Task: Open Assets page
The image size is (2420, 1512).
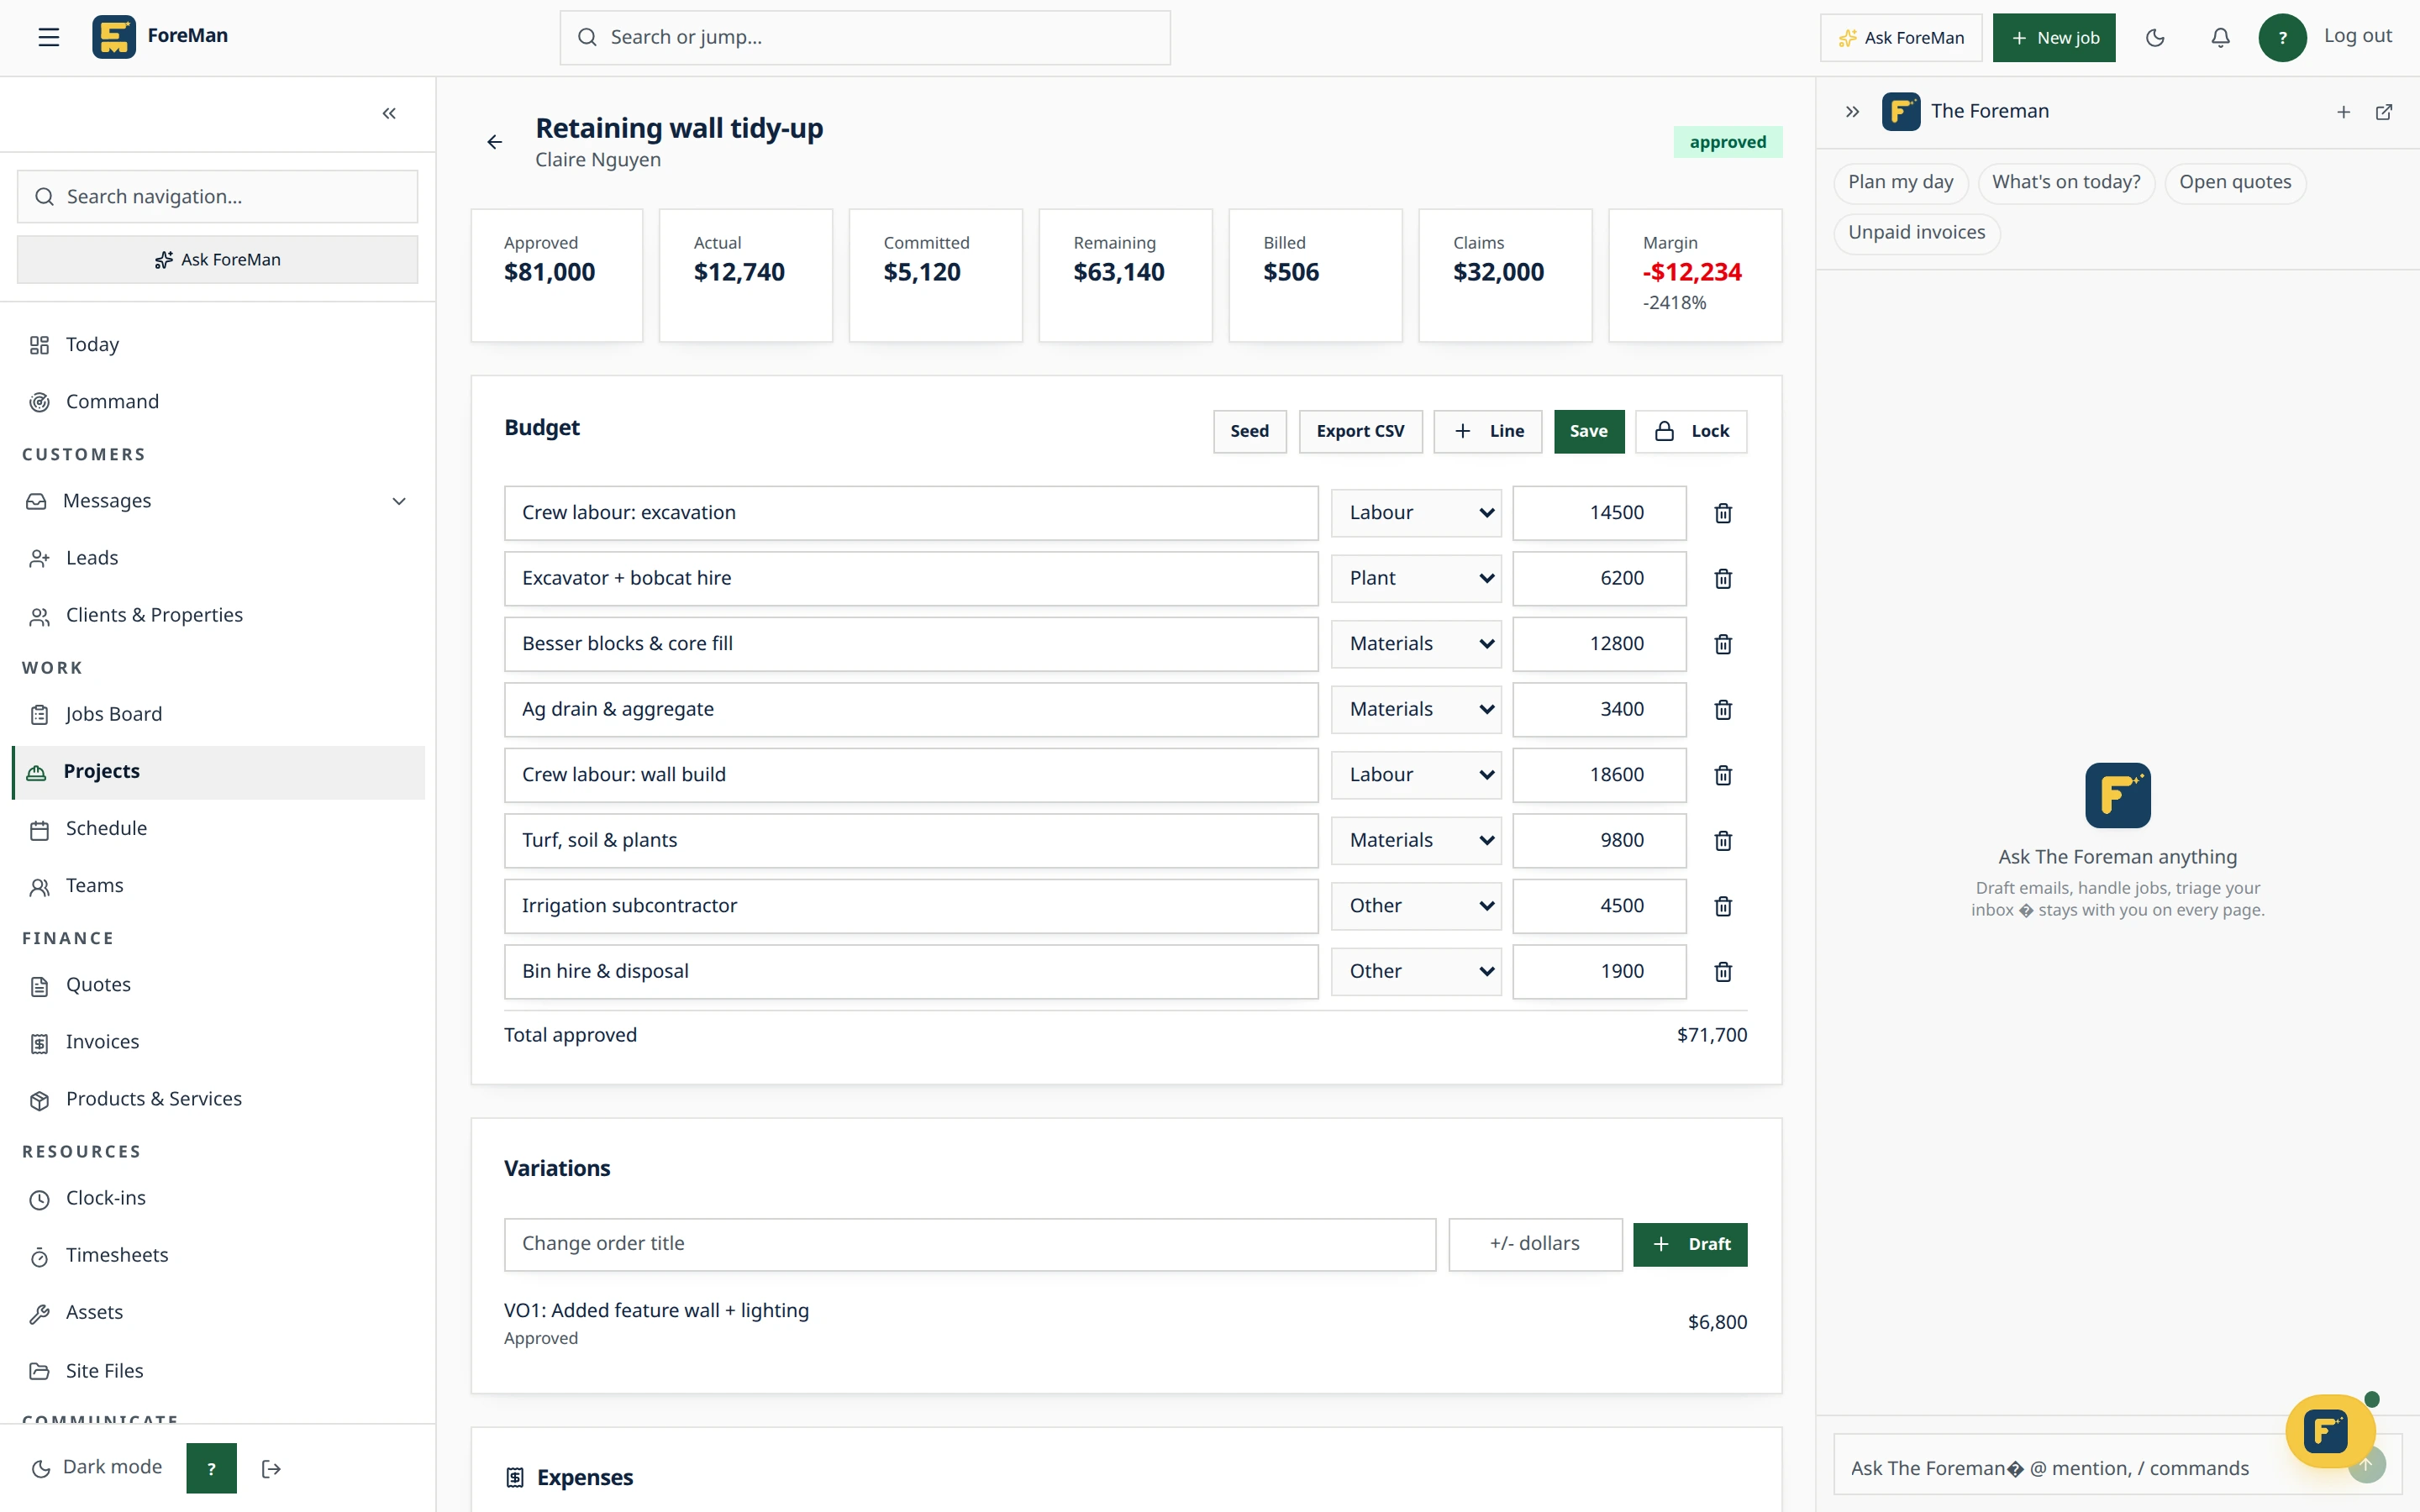Action: (x=218, y=1312)
